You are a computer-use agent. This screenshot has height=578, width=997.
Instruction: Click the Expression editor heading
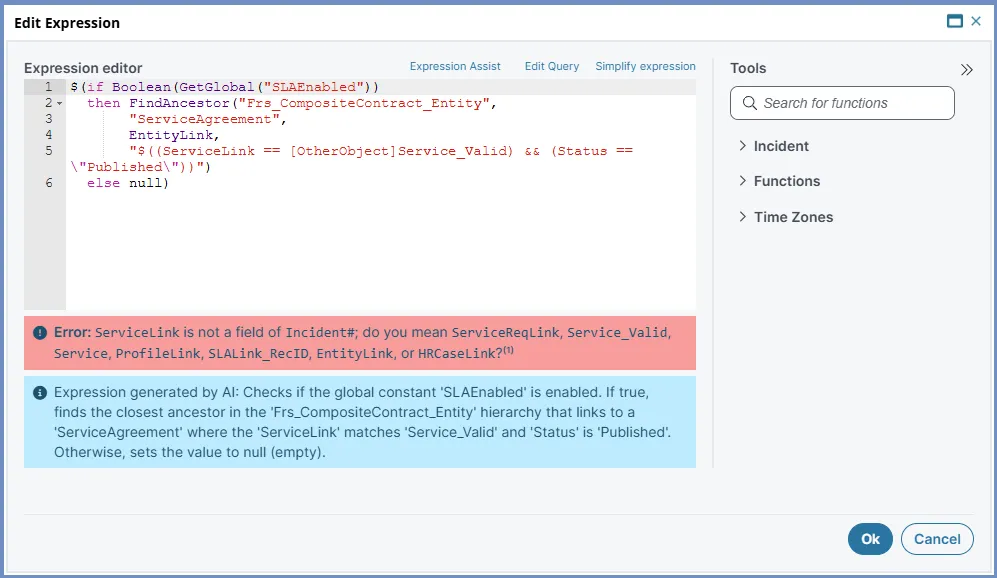(83, 68)
